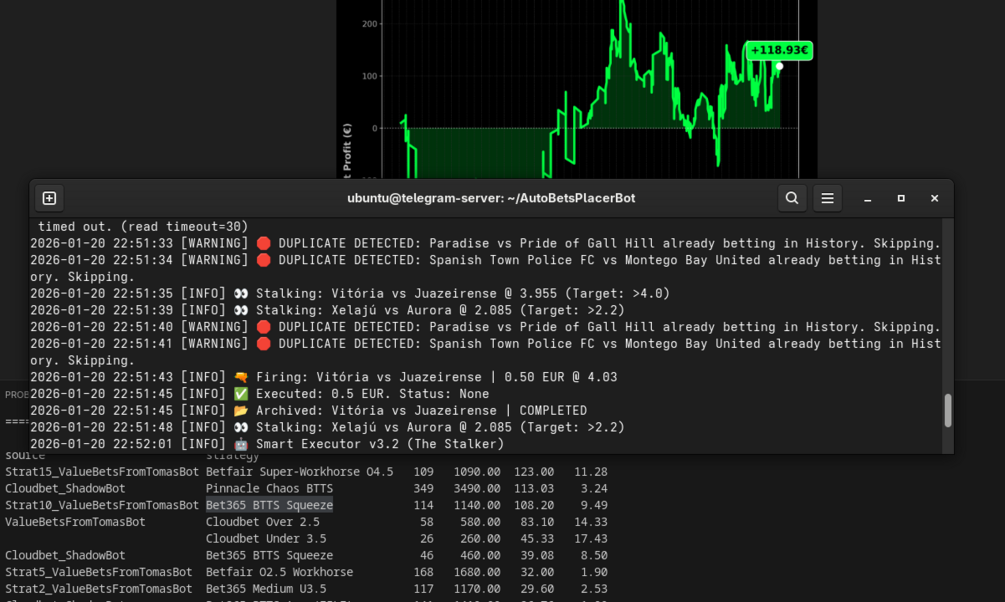The image size is (1005, 602).
Task: Click the terminal vertical scrollbar thumb
Action: click(948, 410)
